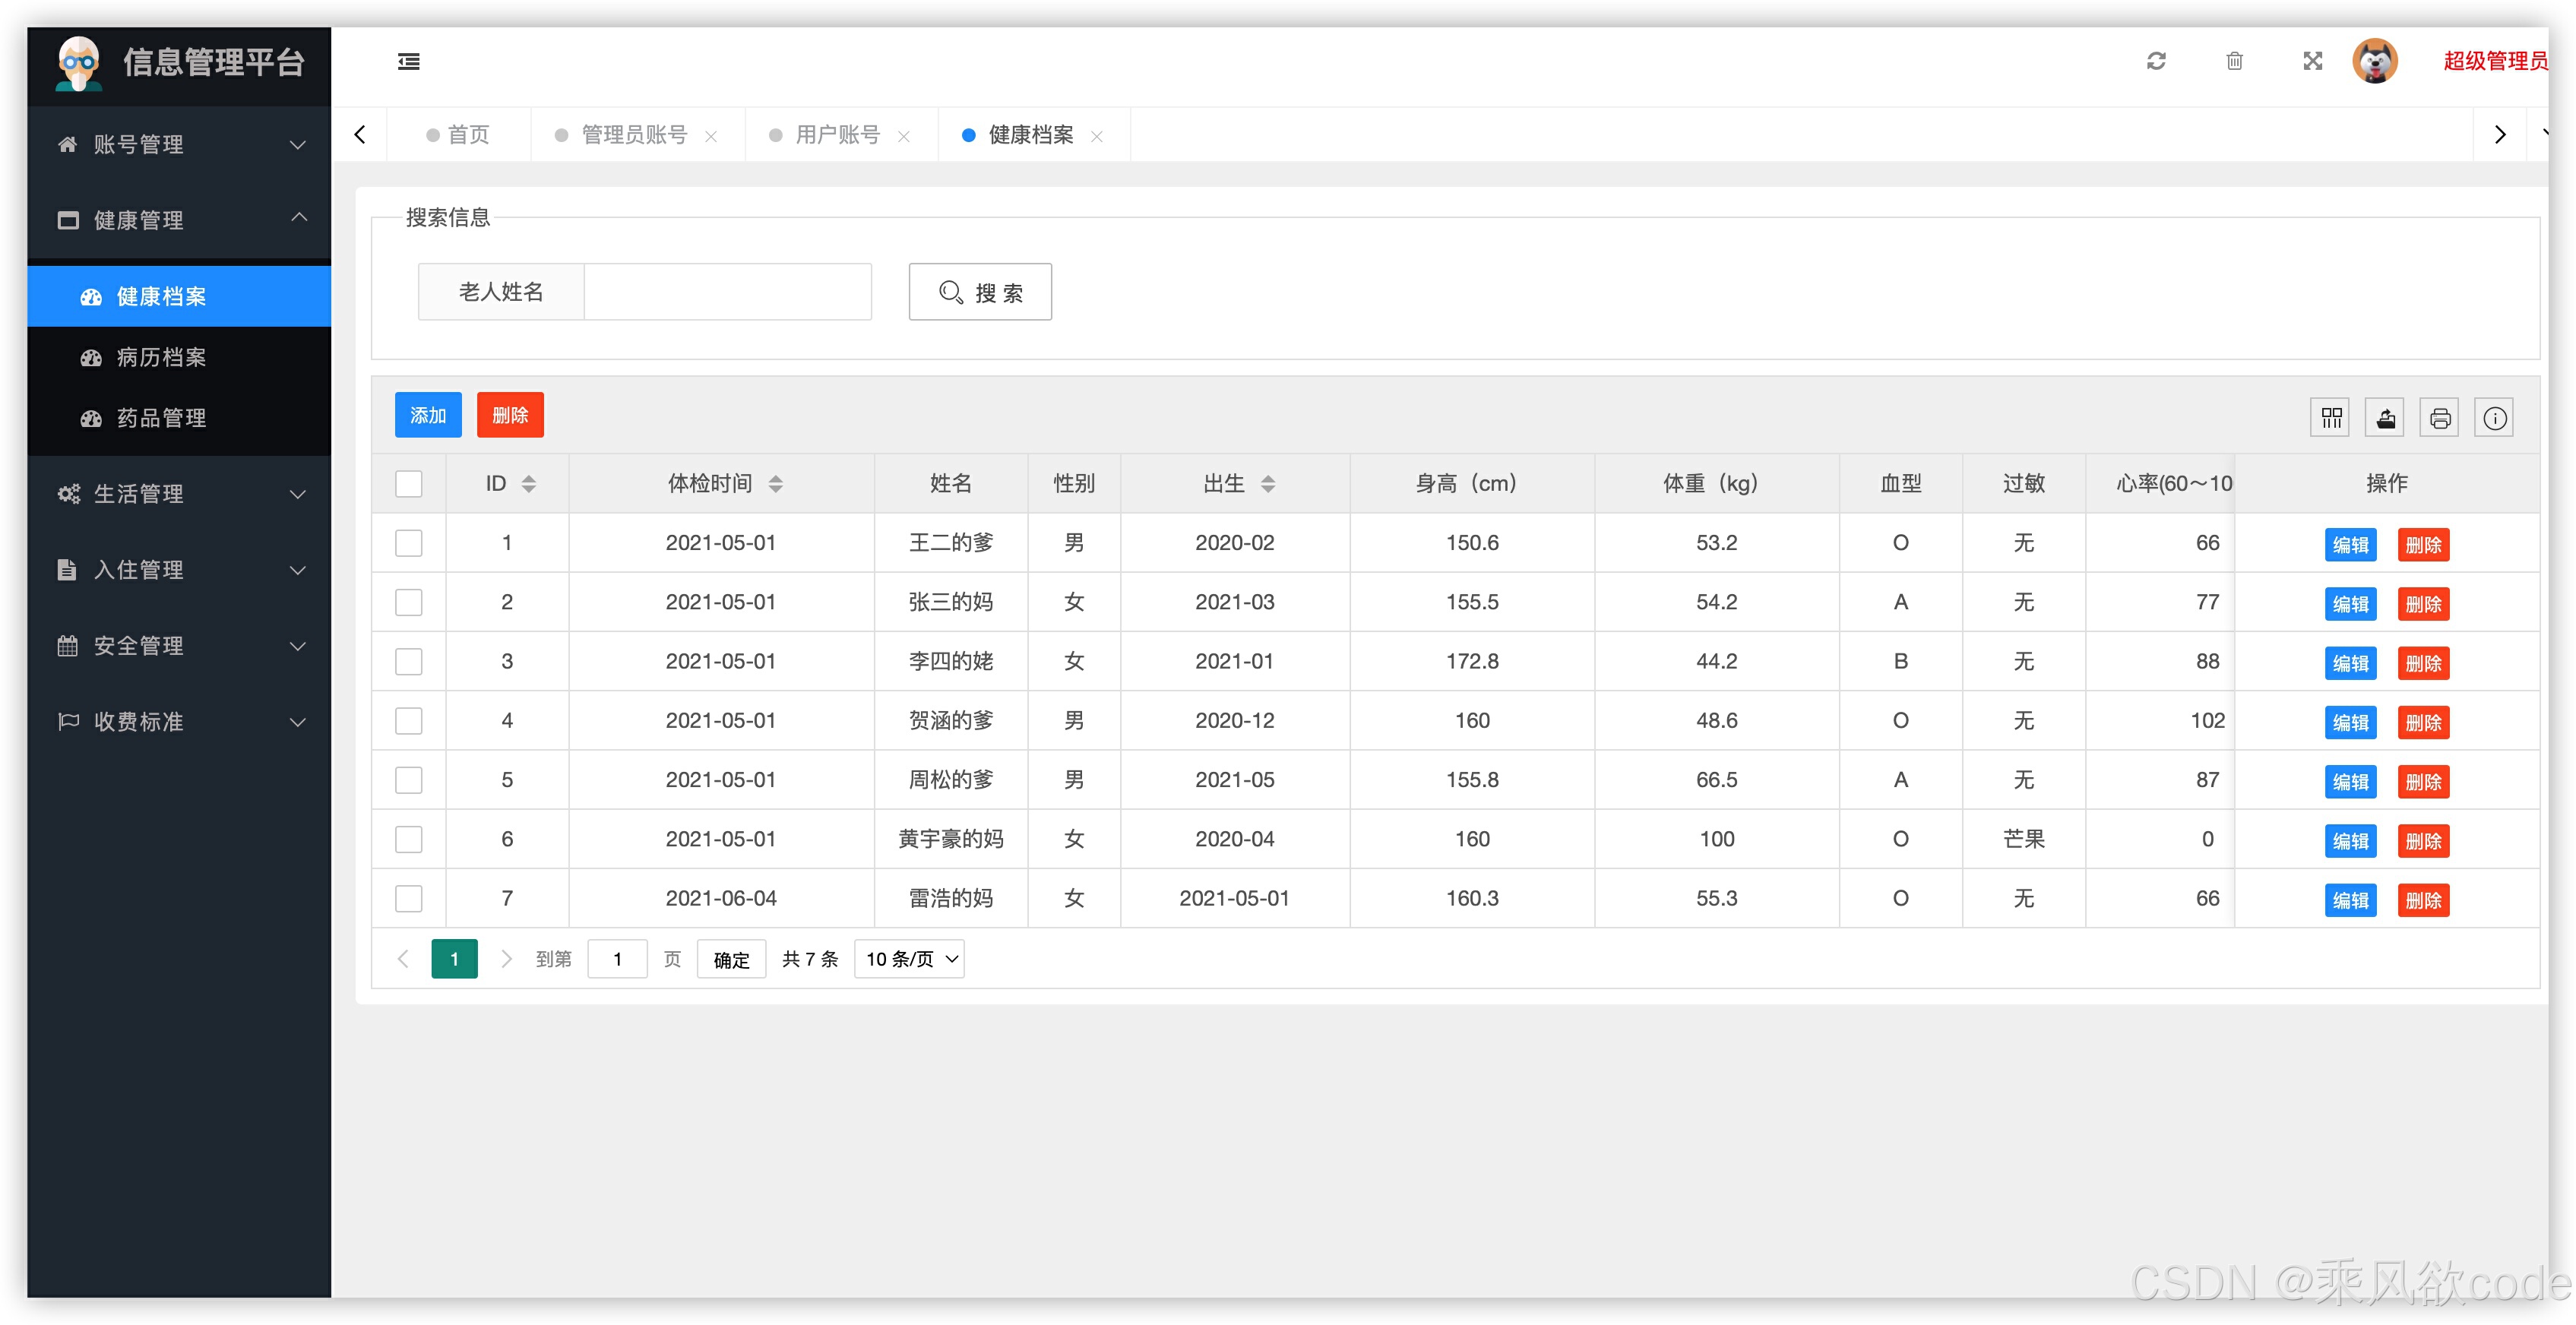
Task: Check the select-all header checkbox
Action: coord(408,484)
